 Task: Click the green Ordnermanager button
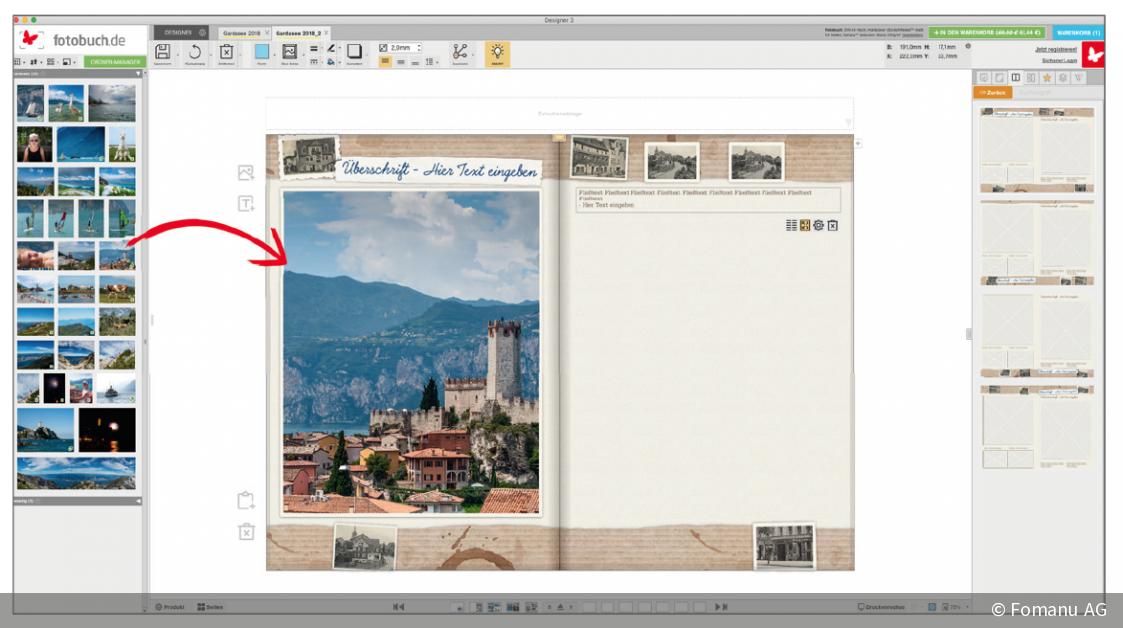click(115, 62)
